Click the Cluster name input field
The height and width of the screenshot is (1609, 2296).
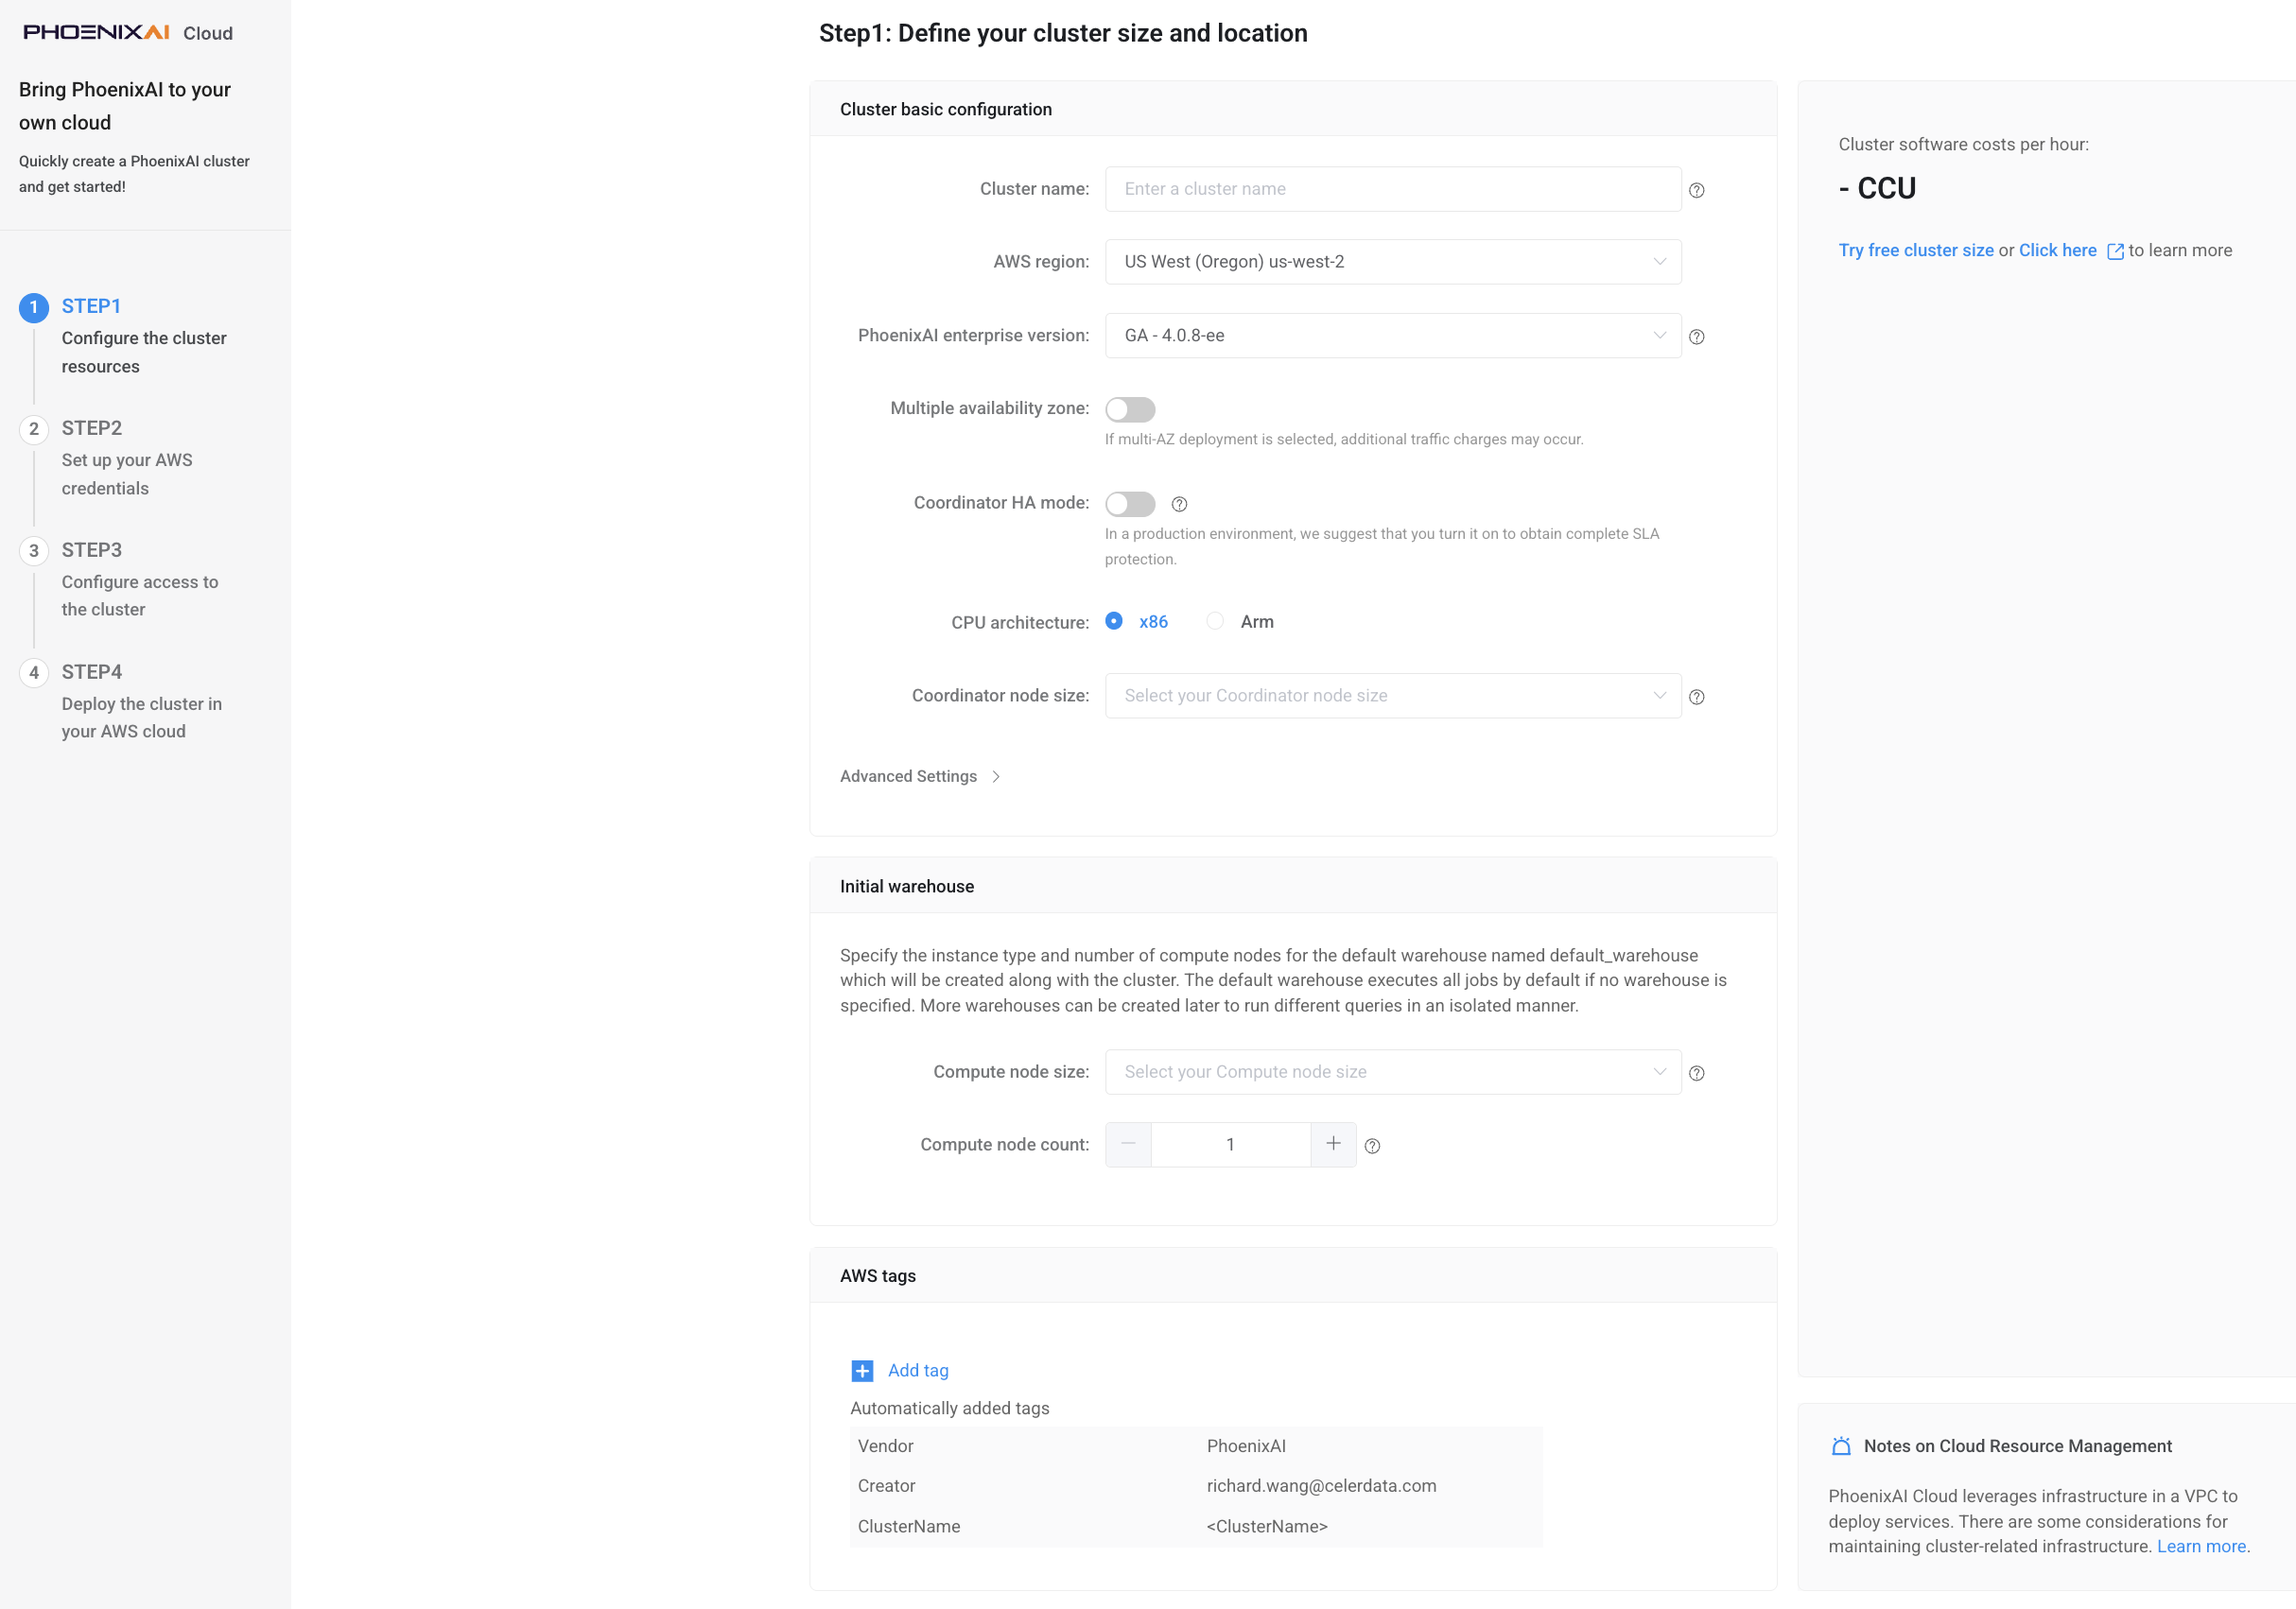1393,189
